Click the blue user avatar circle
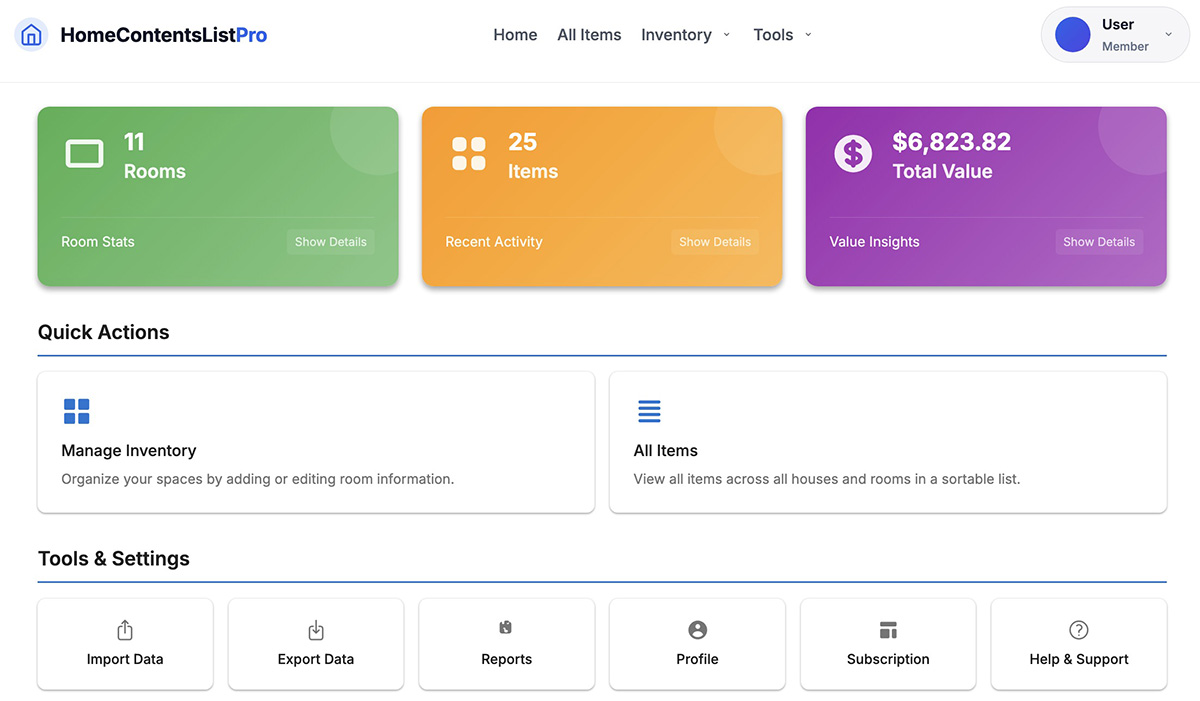Screen dimensions: 1200x701 pos(1071,33)
